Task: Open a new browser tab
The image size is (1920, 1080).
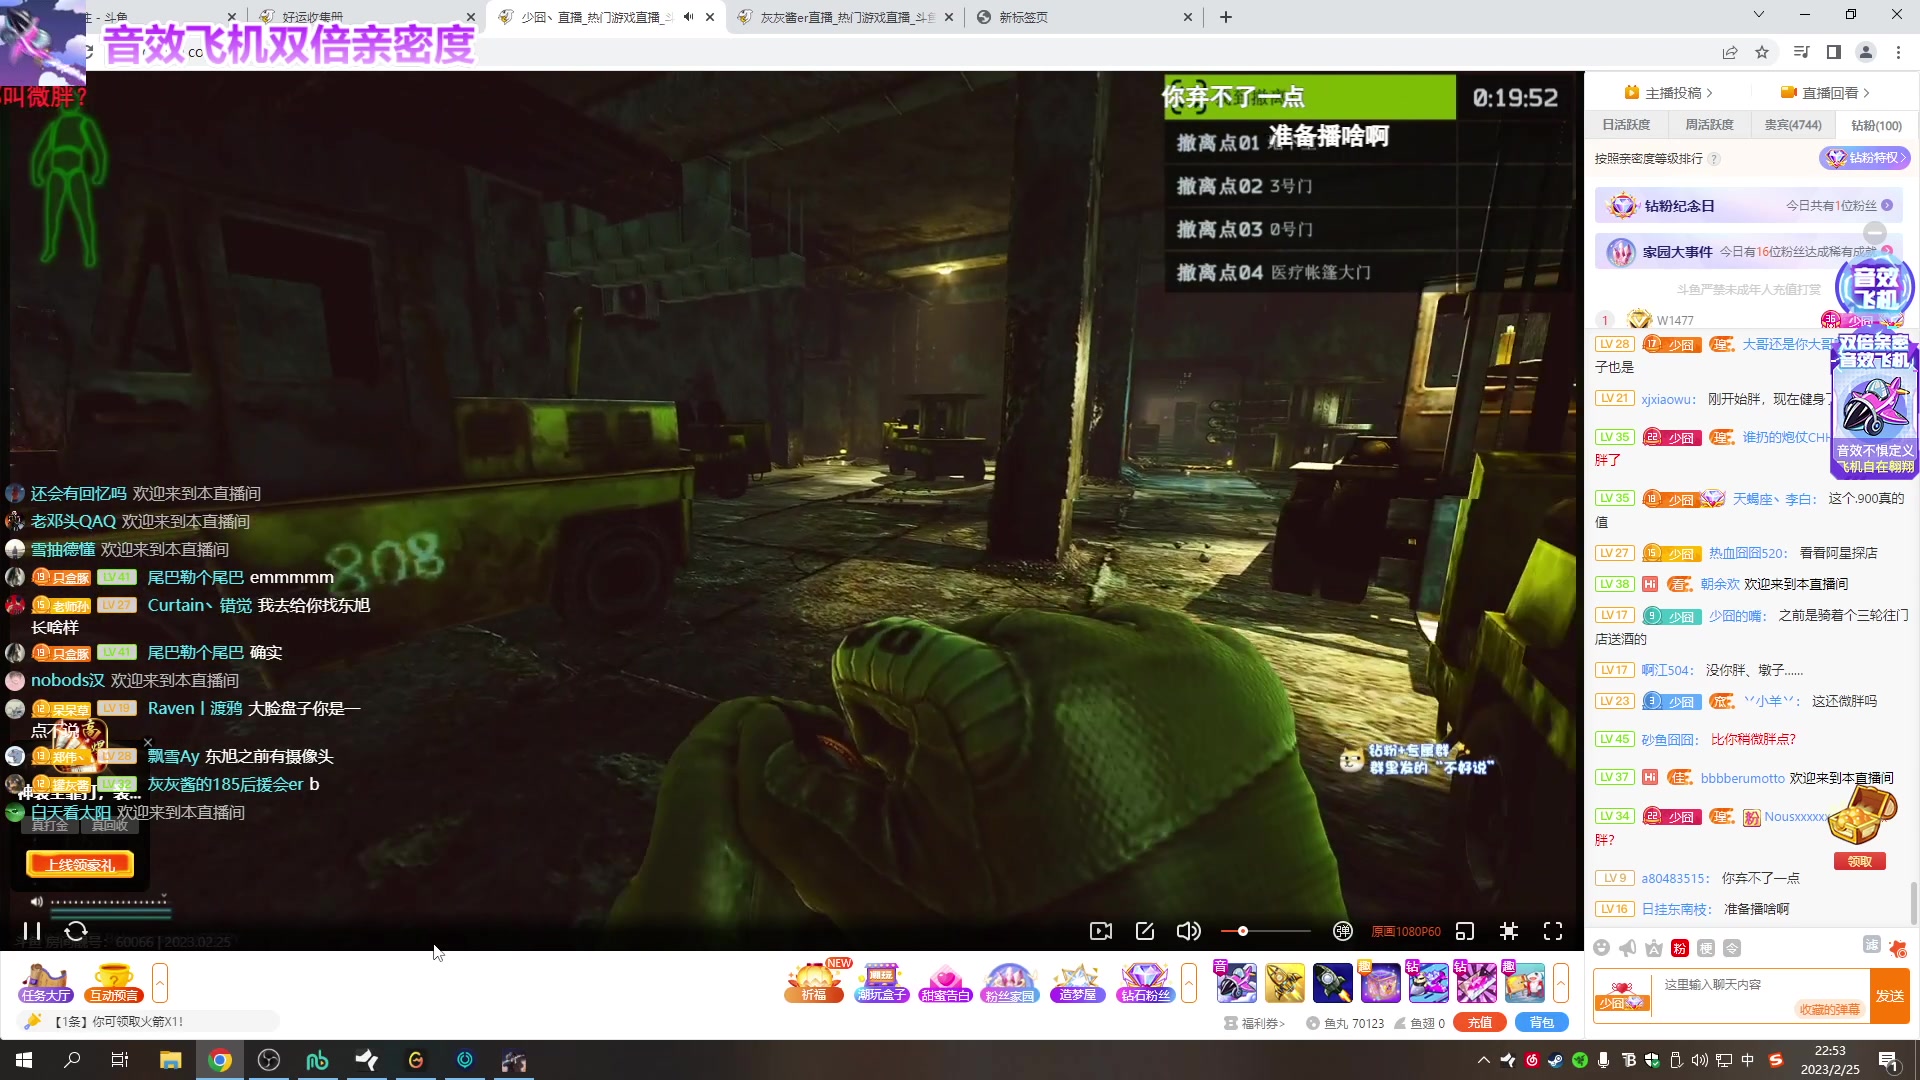Action: click(1226, 17)
